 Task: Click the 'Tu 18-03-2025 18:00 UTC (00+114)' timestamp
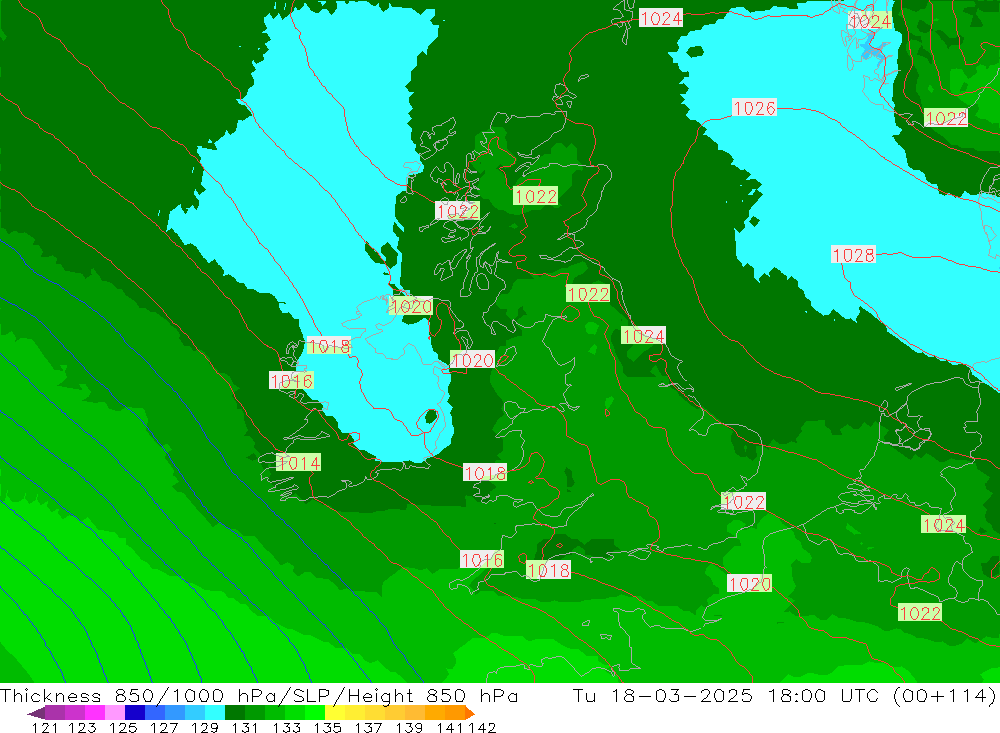pos(784,695)
